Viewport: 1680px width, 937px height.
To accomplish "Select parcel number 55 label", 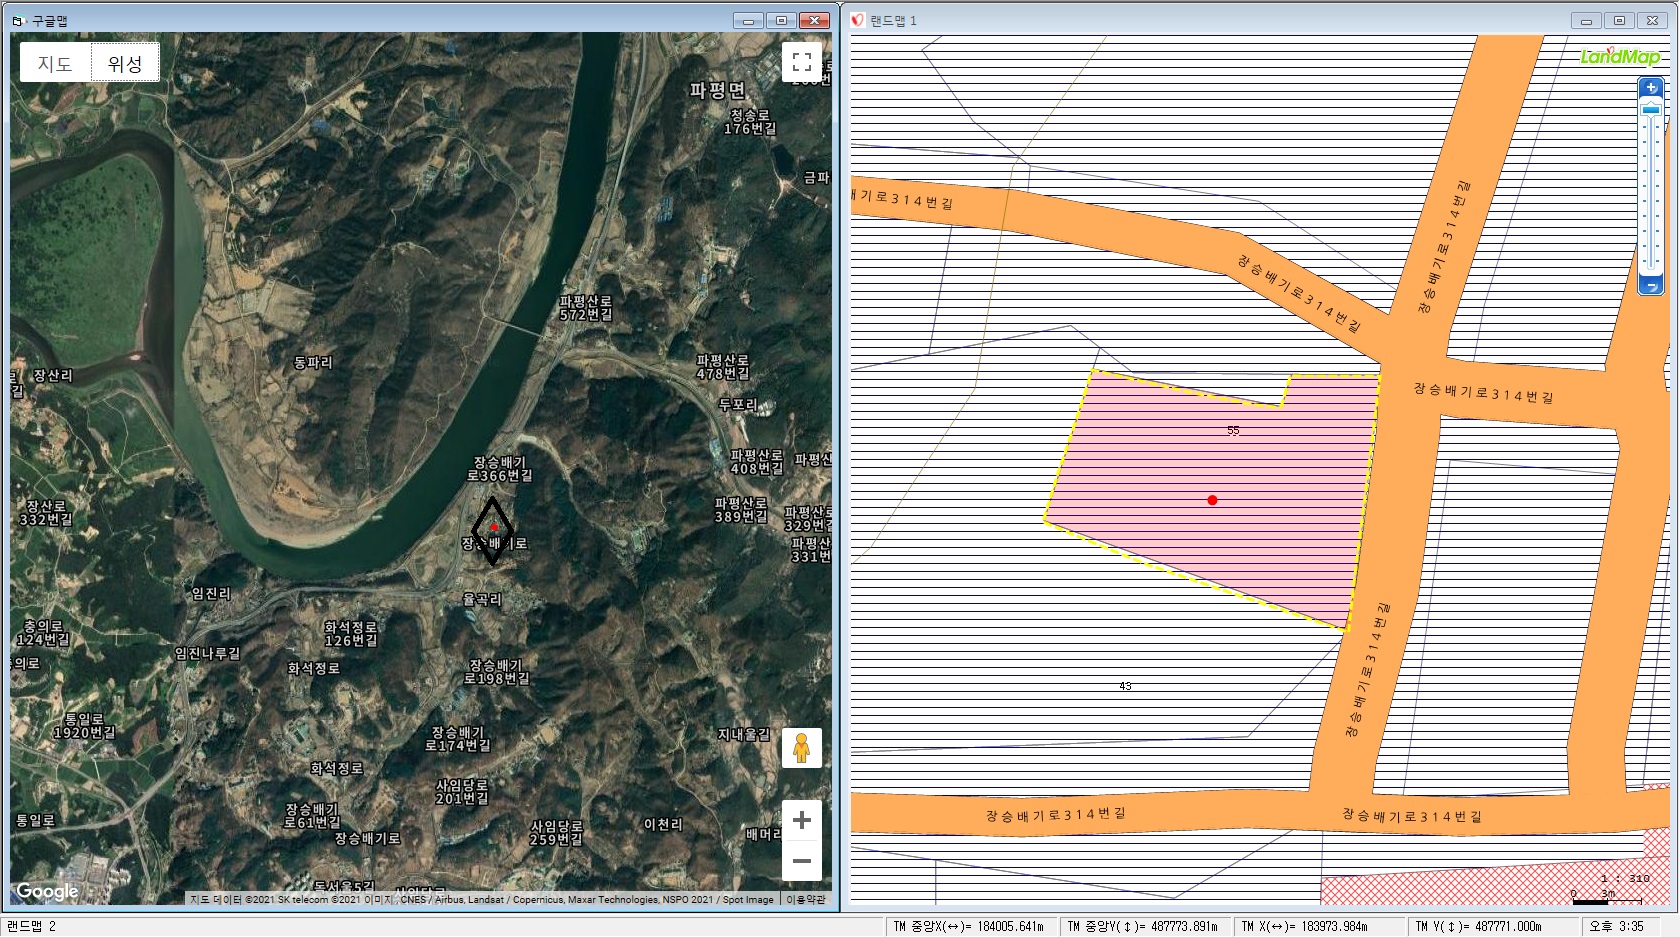I will 1233,431.
